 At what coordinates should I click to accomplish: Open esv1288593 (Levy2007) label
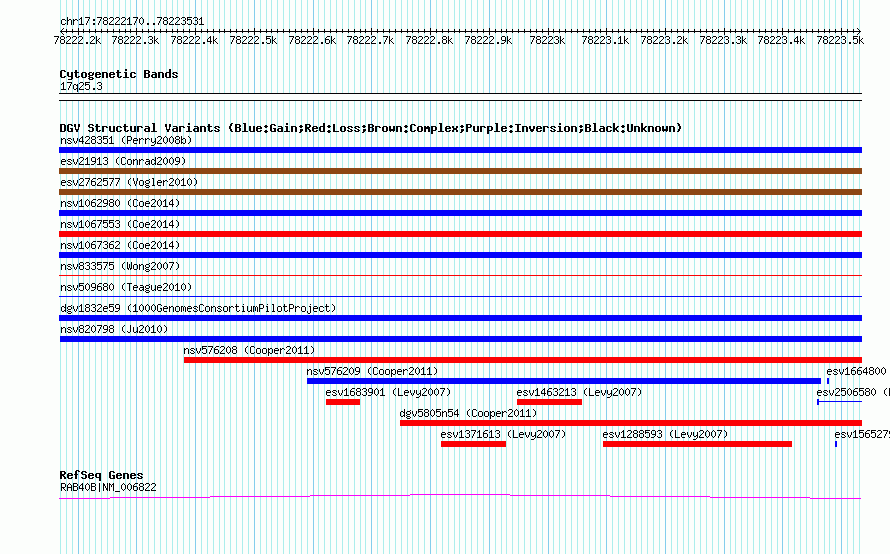click(665, 434)
